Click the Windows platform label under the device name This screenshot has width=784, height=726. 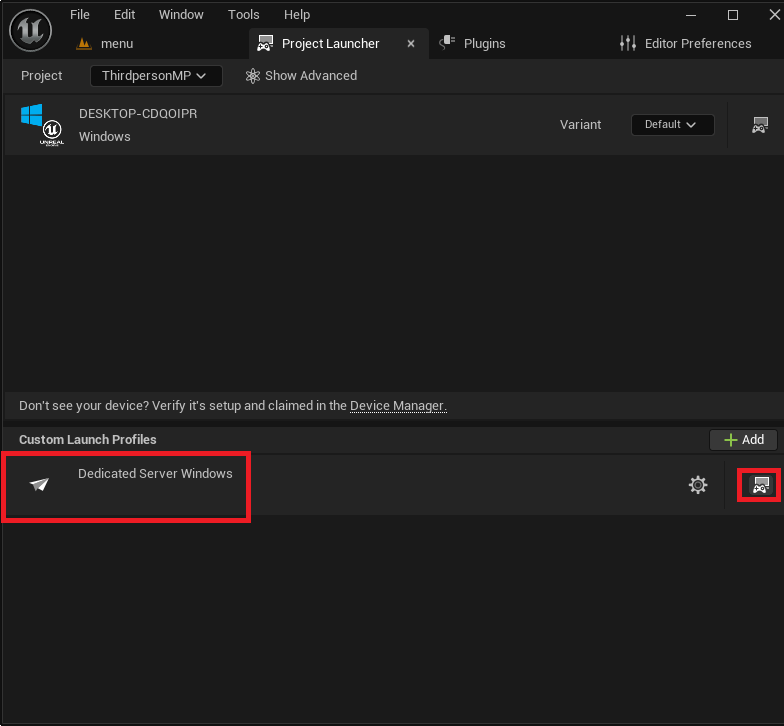coord(104,136)
